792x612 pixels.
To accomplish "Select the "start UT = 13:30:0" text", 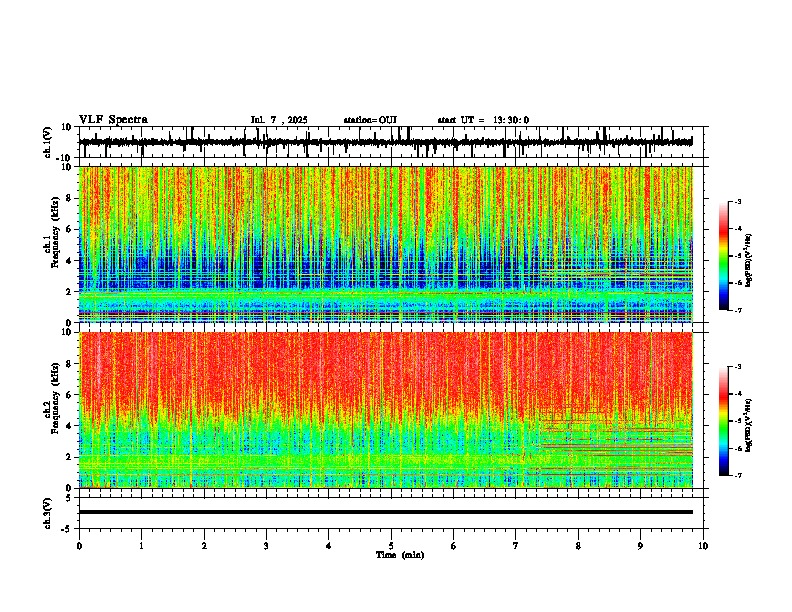I will [483, 120].
